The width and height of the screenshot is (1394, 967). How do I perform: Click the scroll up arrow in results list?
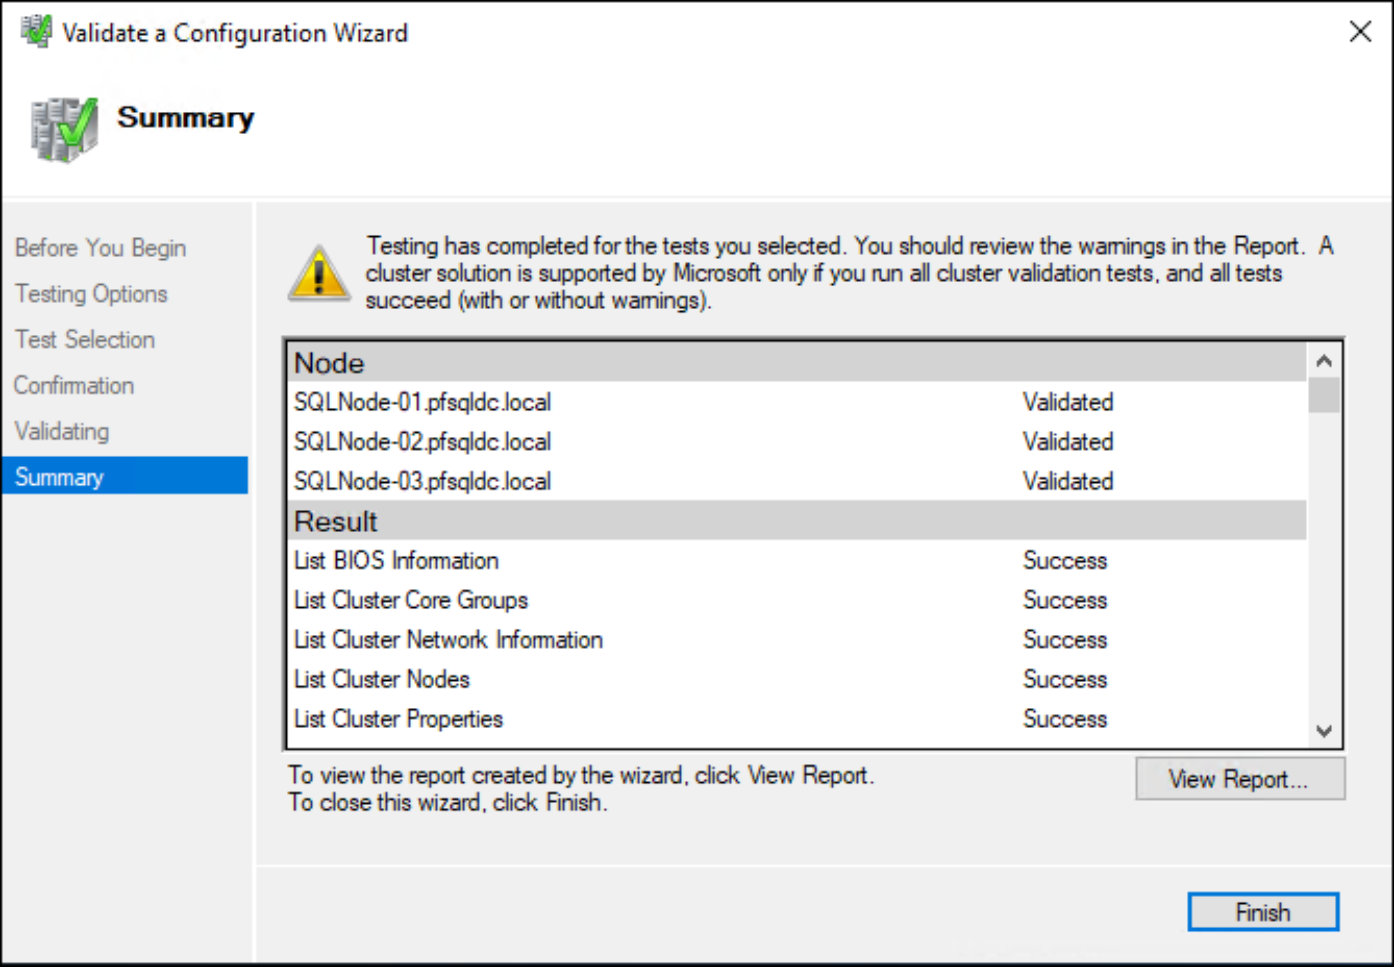(1324, 361)
